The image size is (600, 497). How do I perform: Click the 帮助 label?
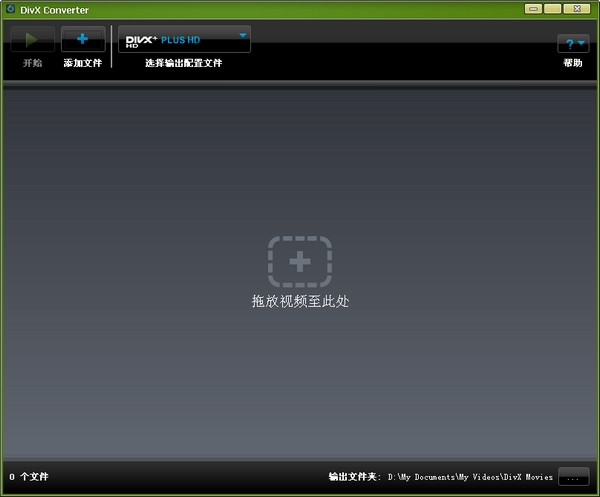(x=572, y=63)
